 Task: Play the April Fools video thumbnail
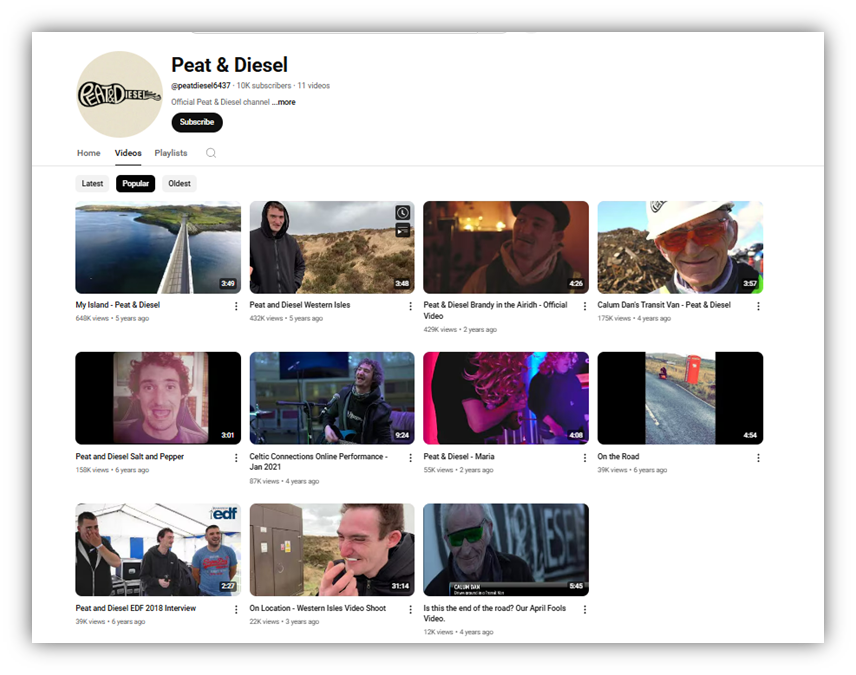click(x=506, y=550)
